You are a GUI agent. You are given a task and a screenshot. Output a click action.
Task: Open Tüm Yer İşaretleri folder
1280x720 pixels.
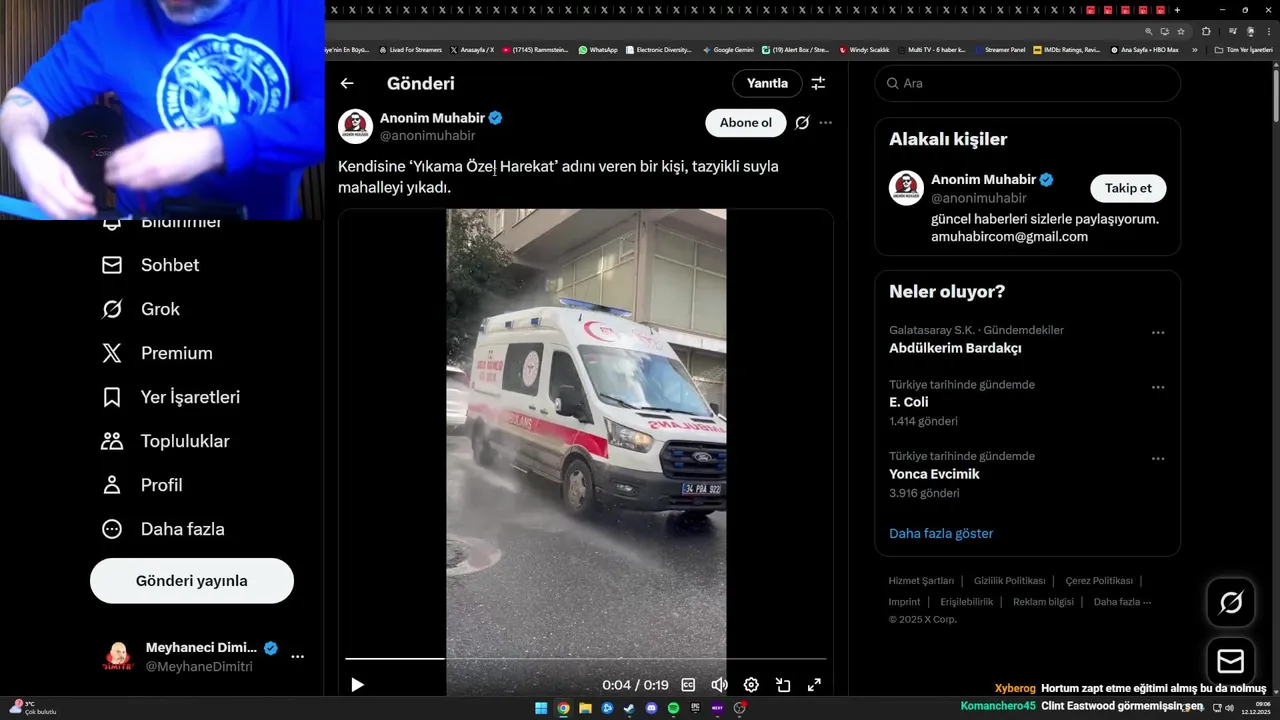pyautogui.click(x=1243, y=49)
